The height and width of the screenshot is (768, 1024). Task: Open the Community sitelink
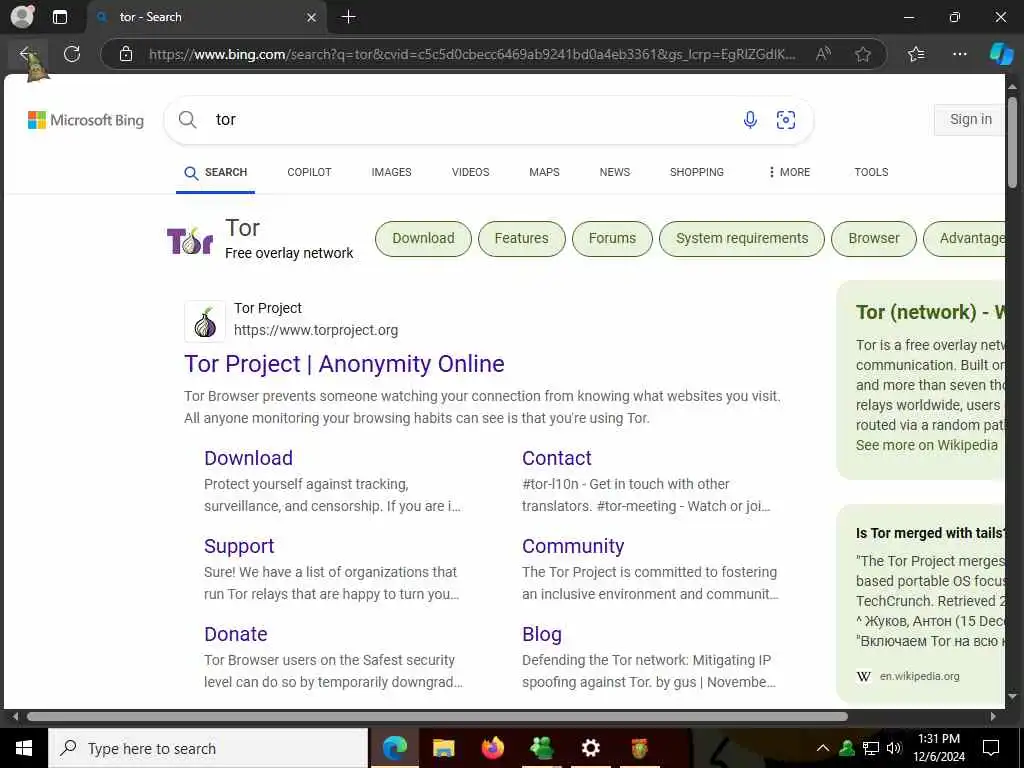pos(573,546)
